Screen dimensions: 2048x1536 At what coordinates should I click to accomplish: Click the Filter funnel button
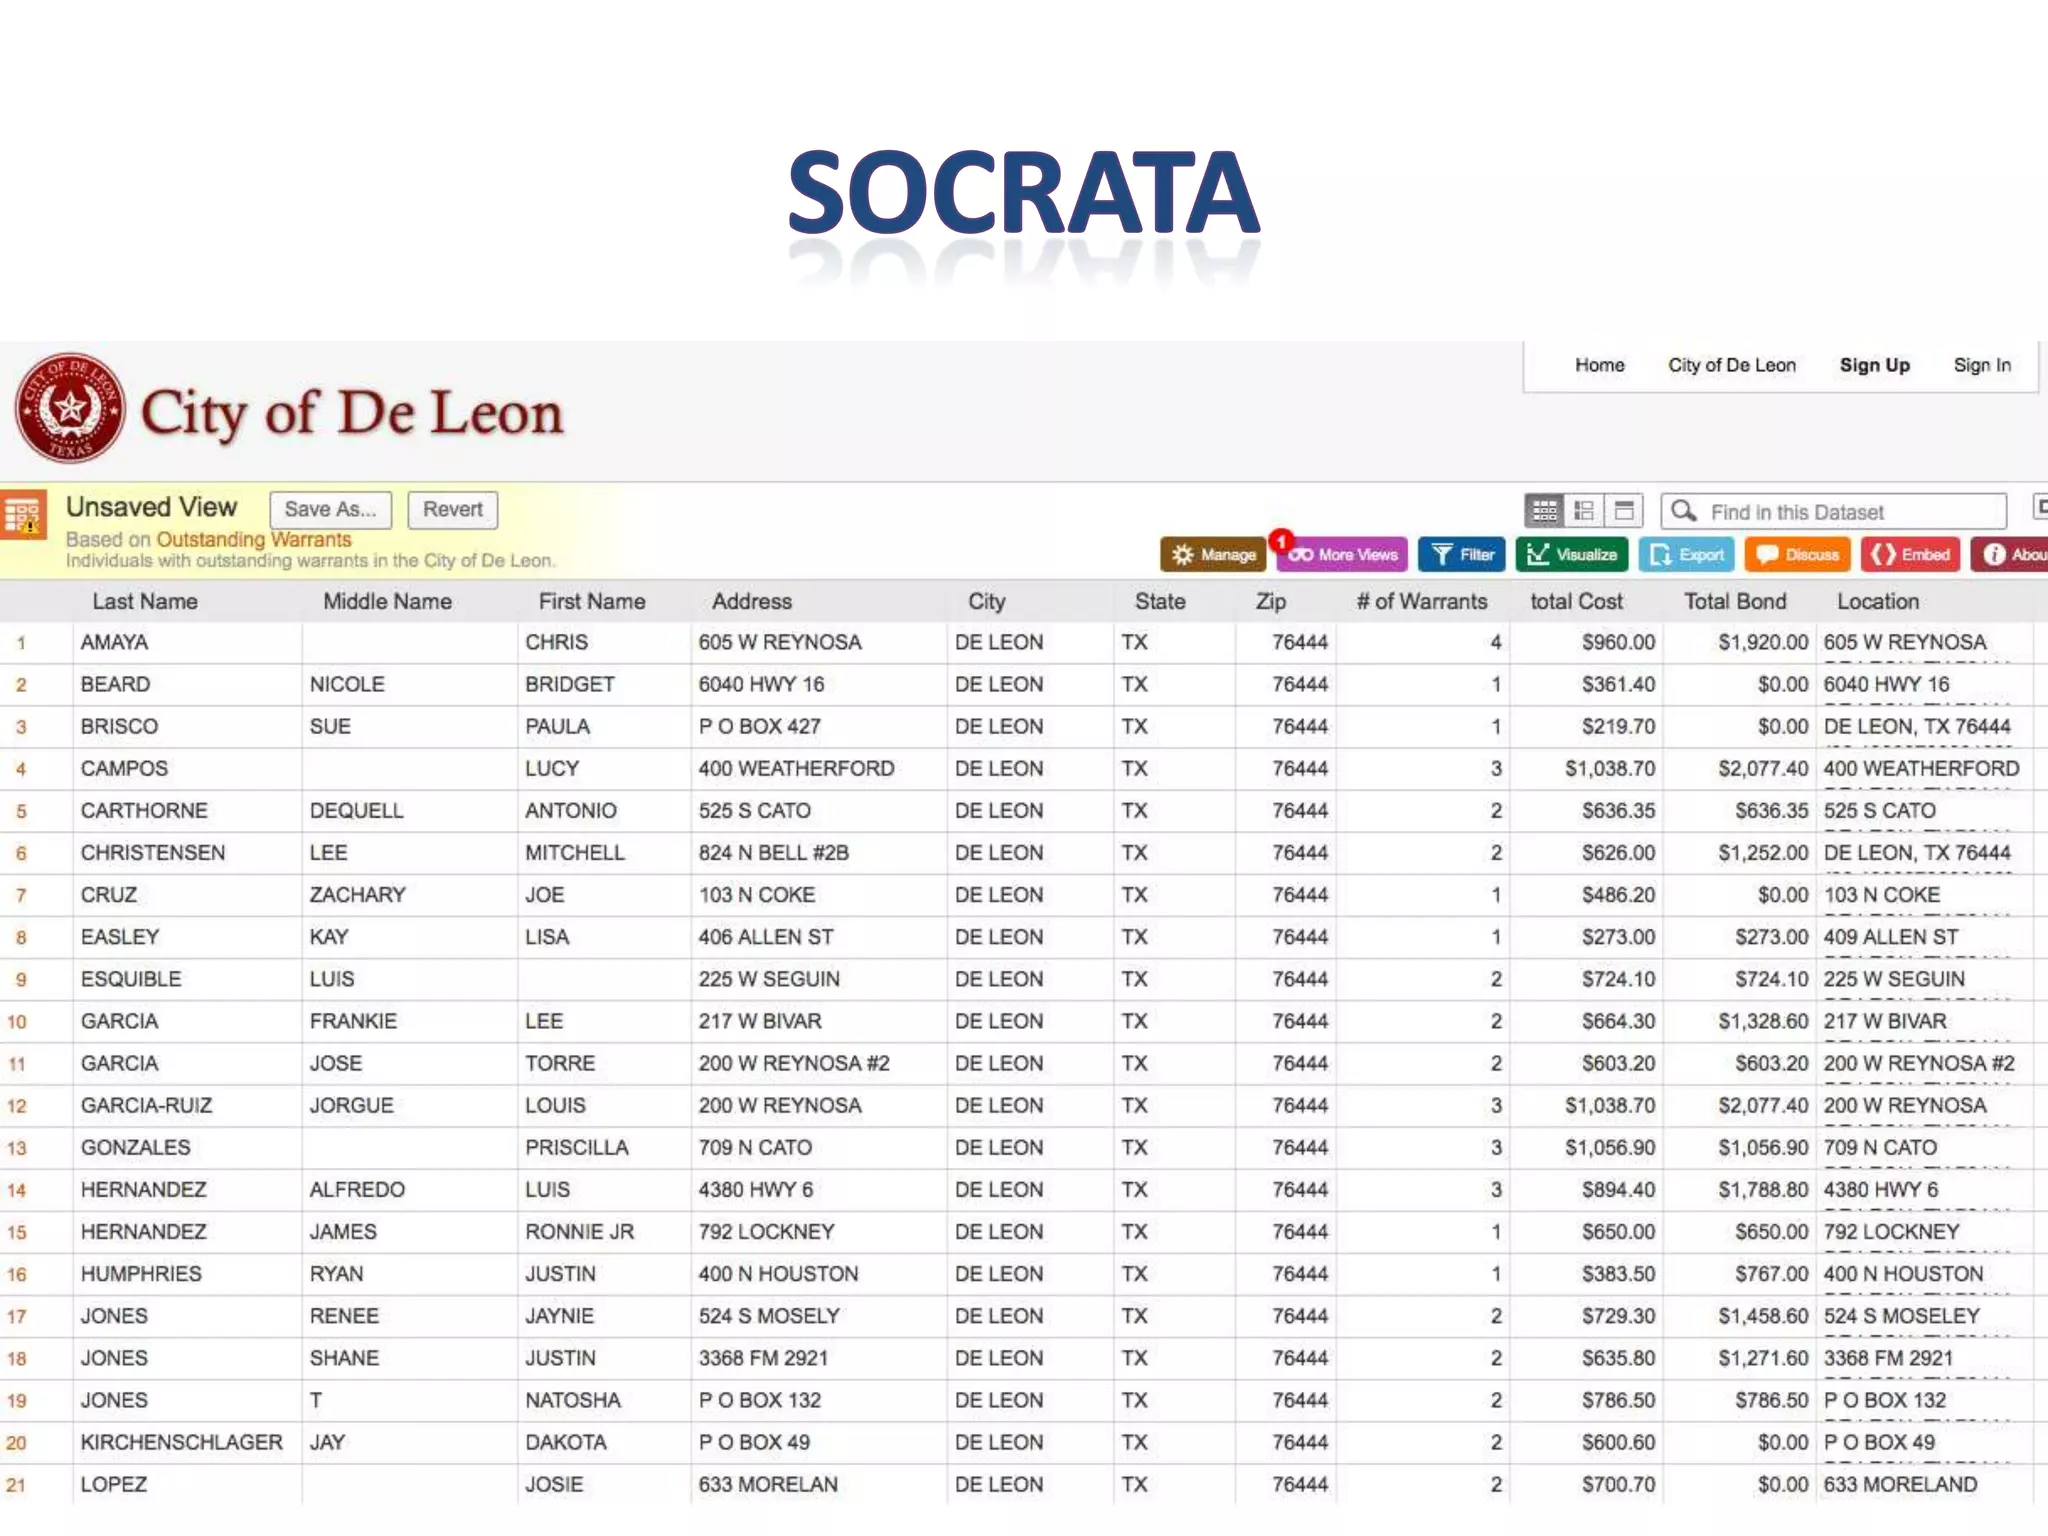coord(1461,555)
